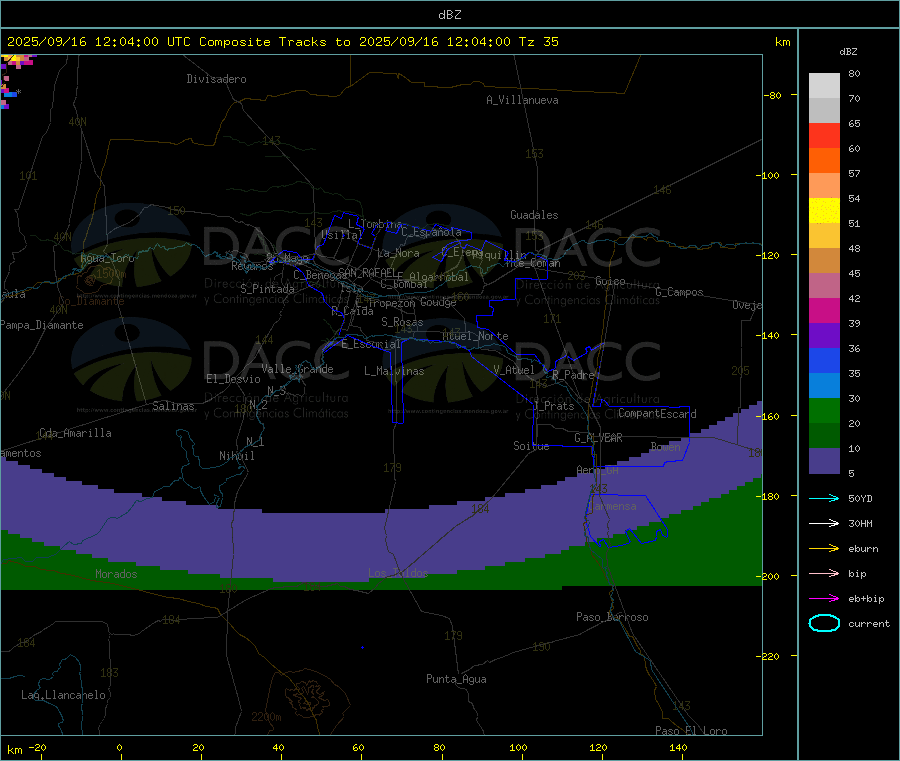Screen dimensions: 900x761
Task: Click the A_Villanueva map label
Action: [x=522, y=100]
